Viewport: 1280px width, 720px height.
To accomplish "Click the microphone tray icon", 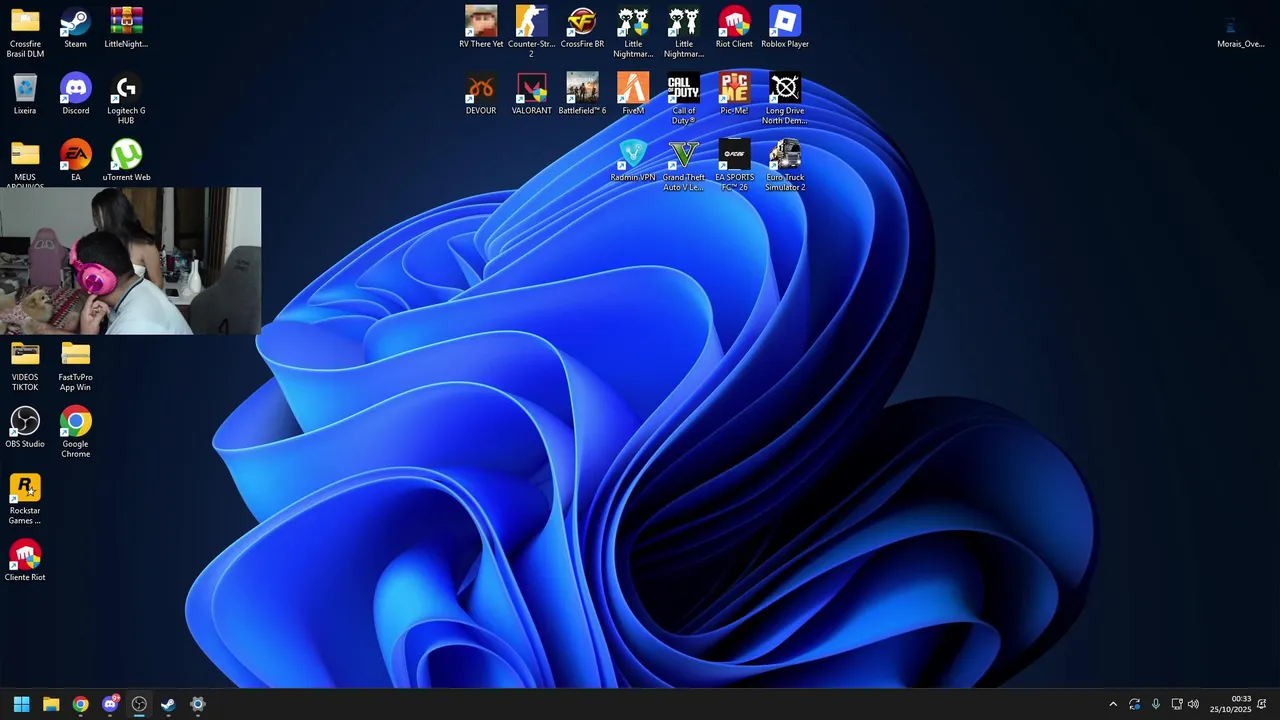I will tap(1156, 705).
